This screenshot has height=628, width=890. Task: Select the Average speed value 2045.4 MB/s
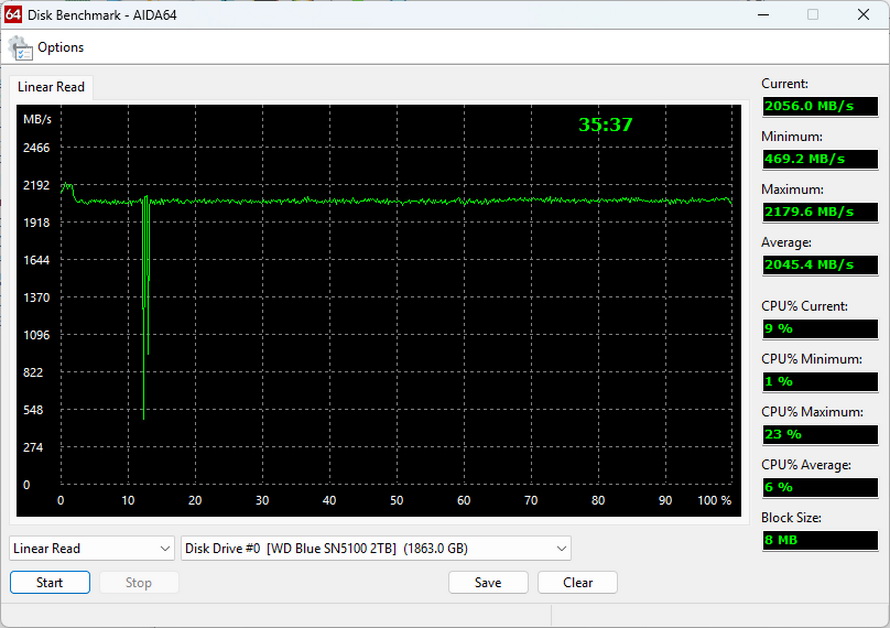820,265
